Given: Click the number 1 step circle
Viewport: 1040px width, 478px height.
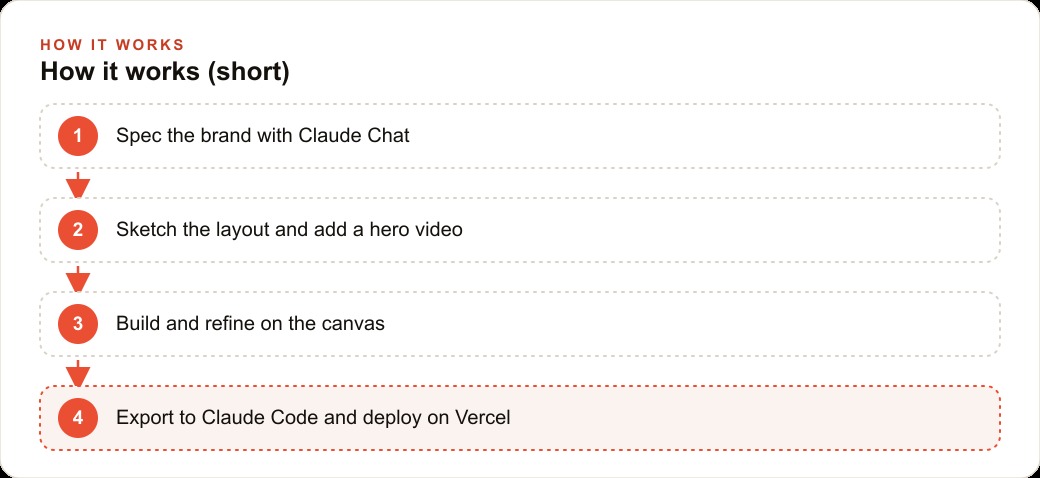Looking at the screenshot, I should (x=78, y=136).
